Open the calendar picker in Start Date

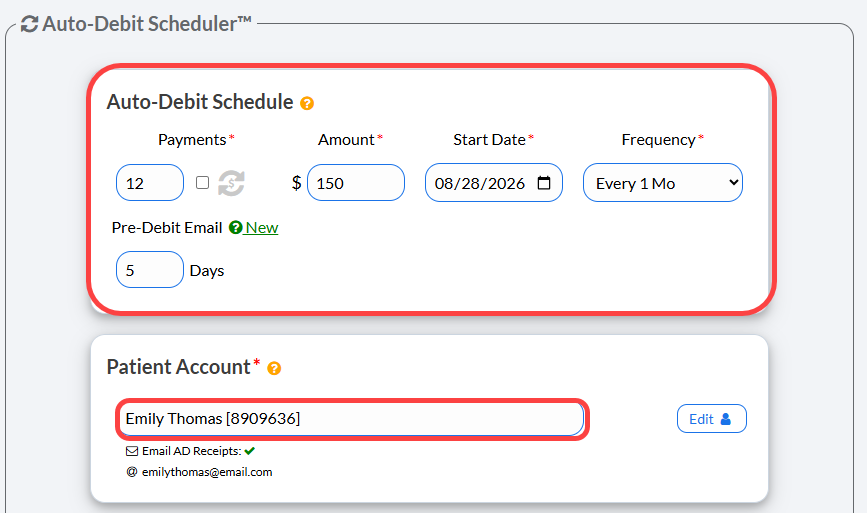point(544,182)
